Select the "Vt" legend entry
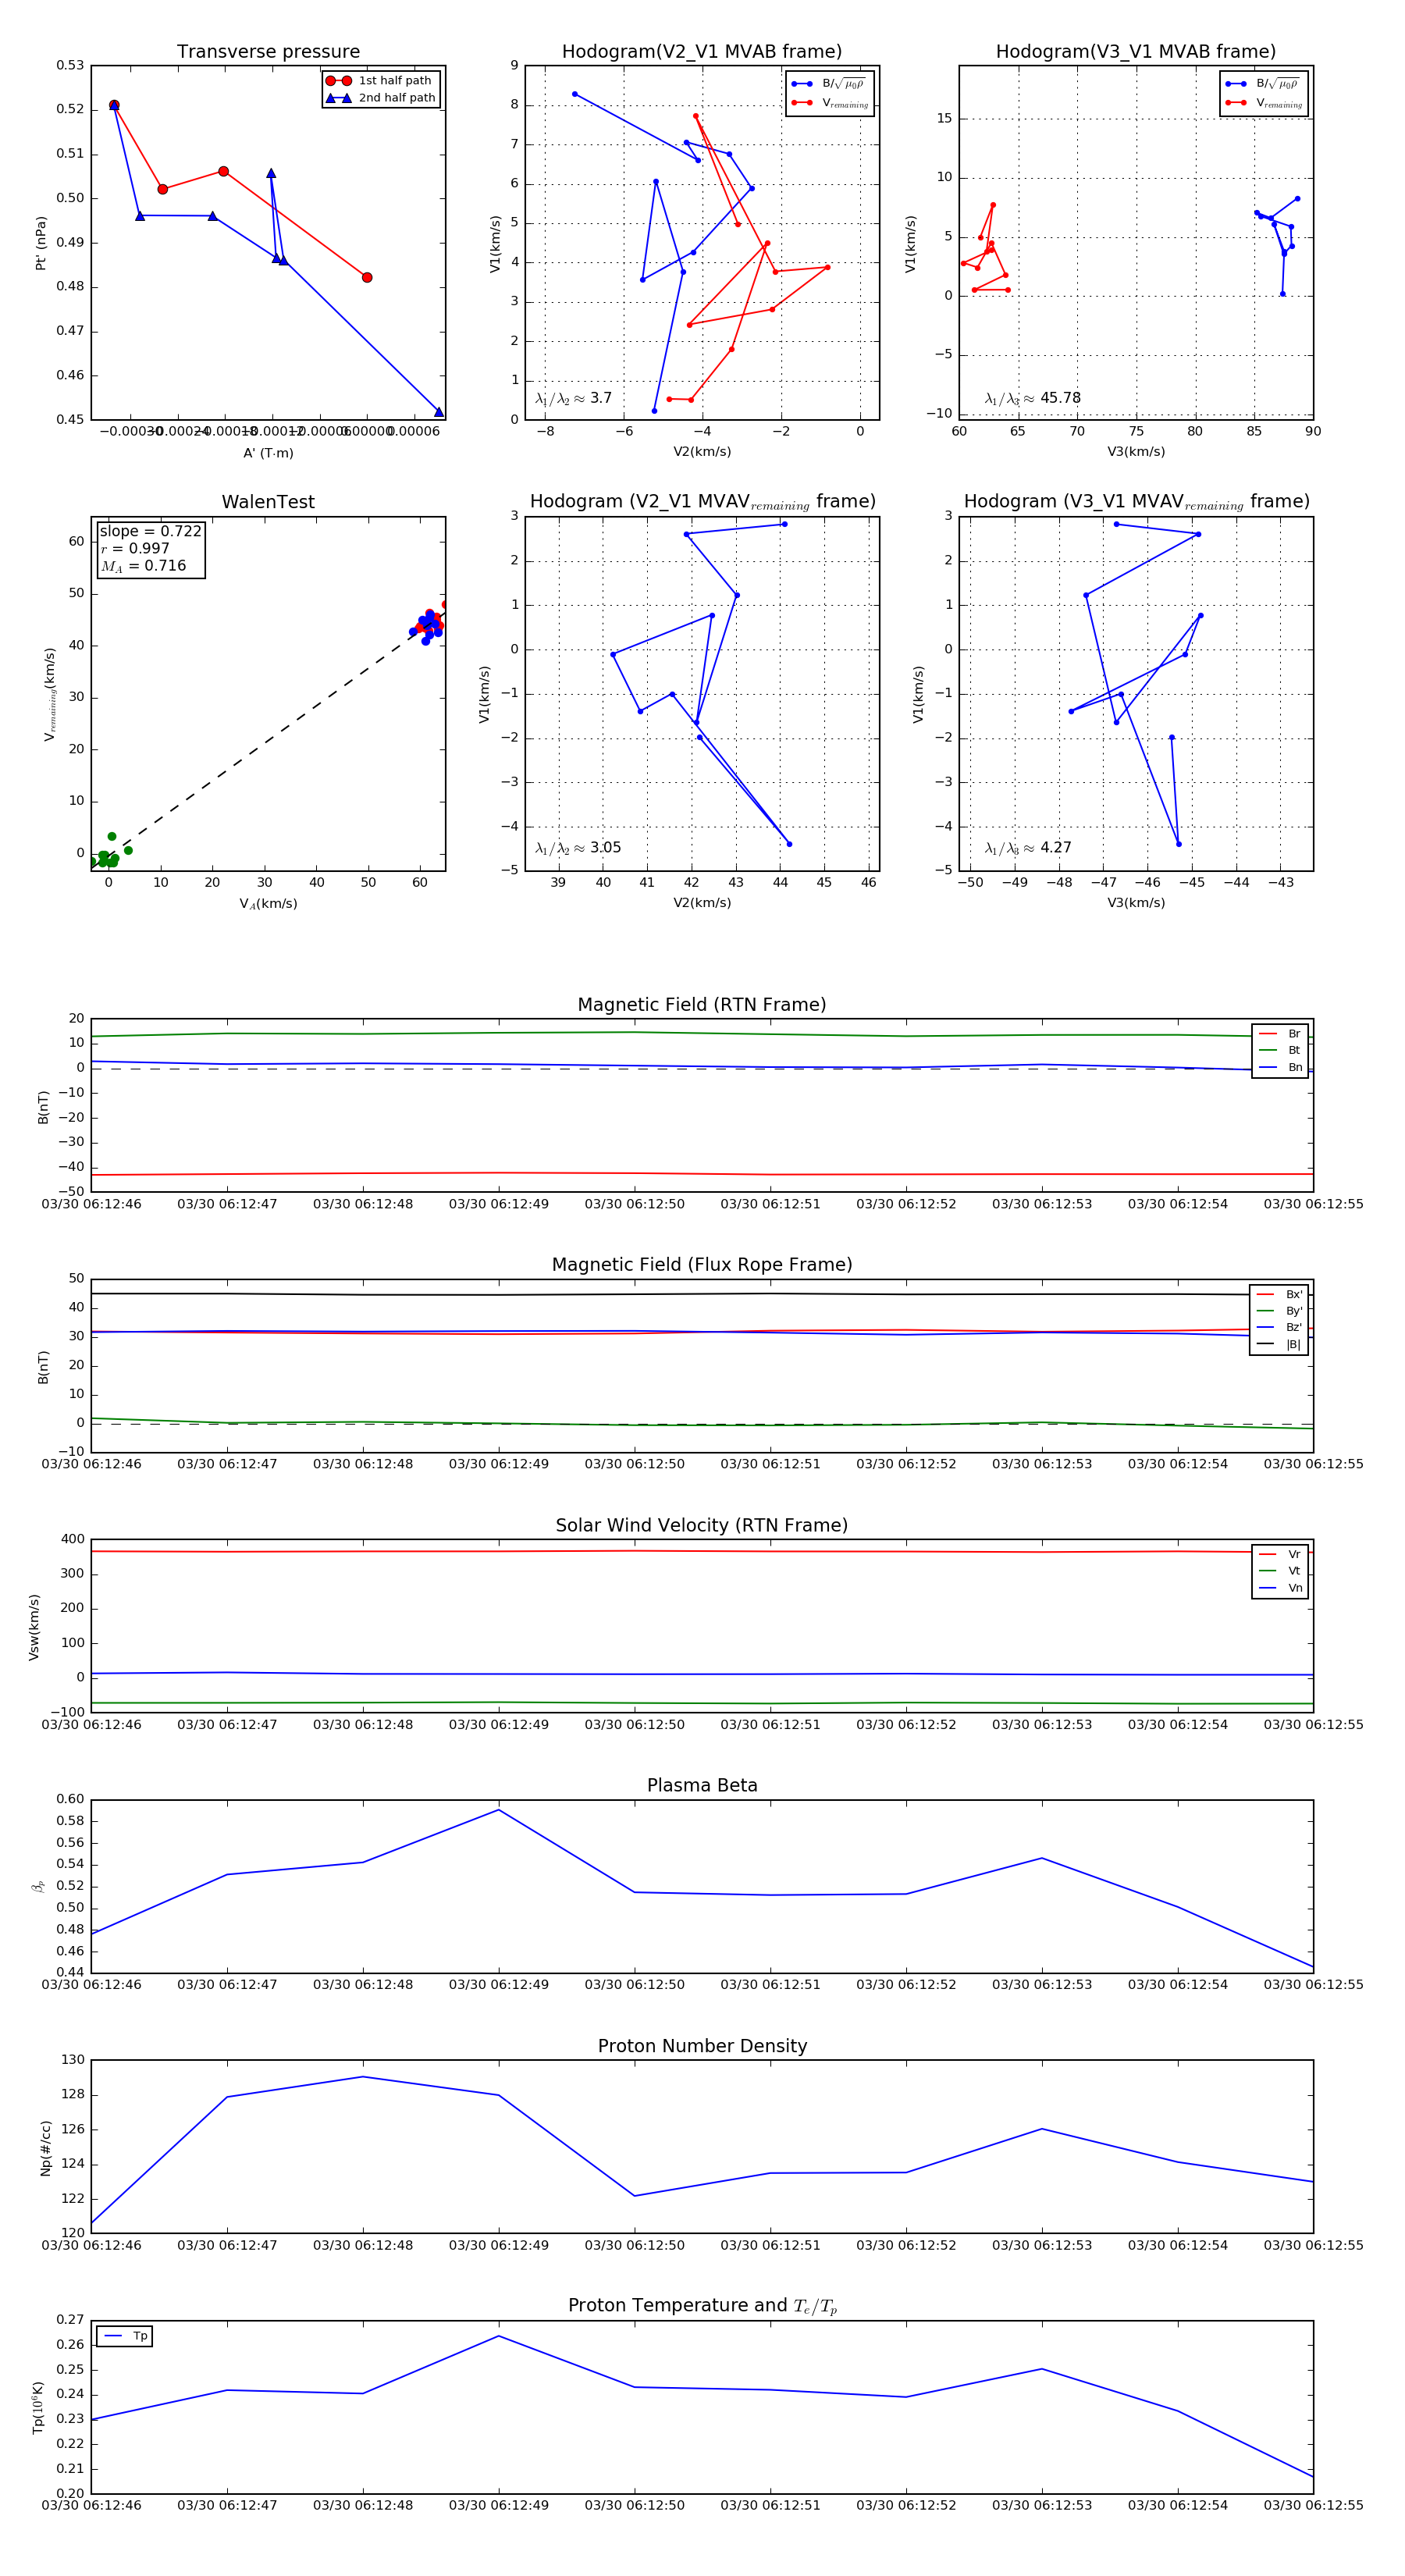 [1280, 1571]
